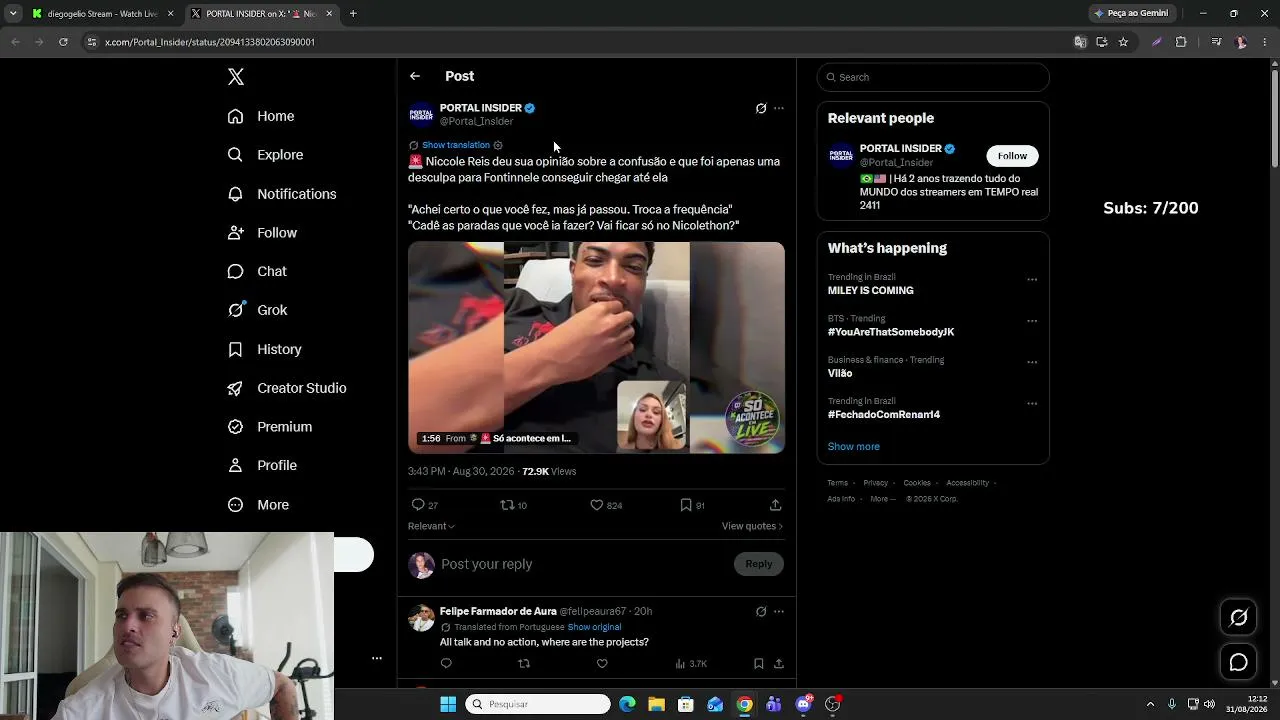Viewport: 1280px width, 720px height.
Task: Follow PORTAL INSIDER in Relevant people
Action: point(1012,156)
